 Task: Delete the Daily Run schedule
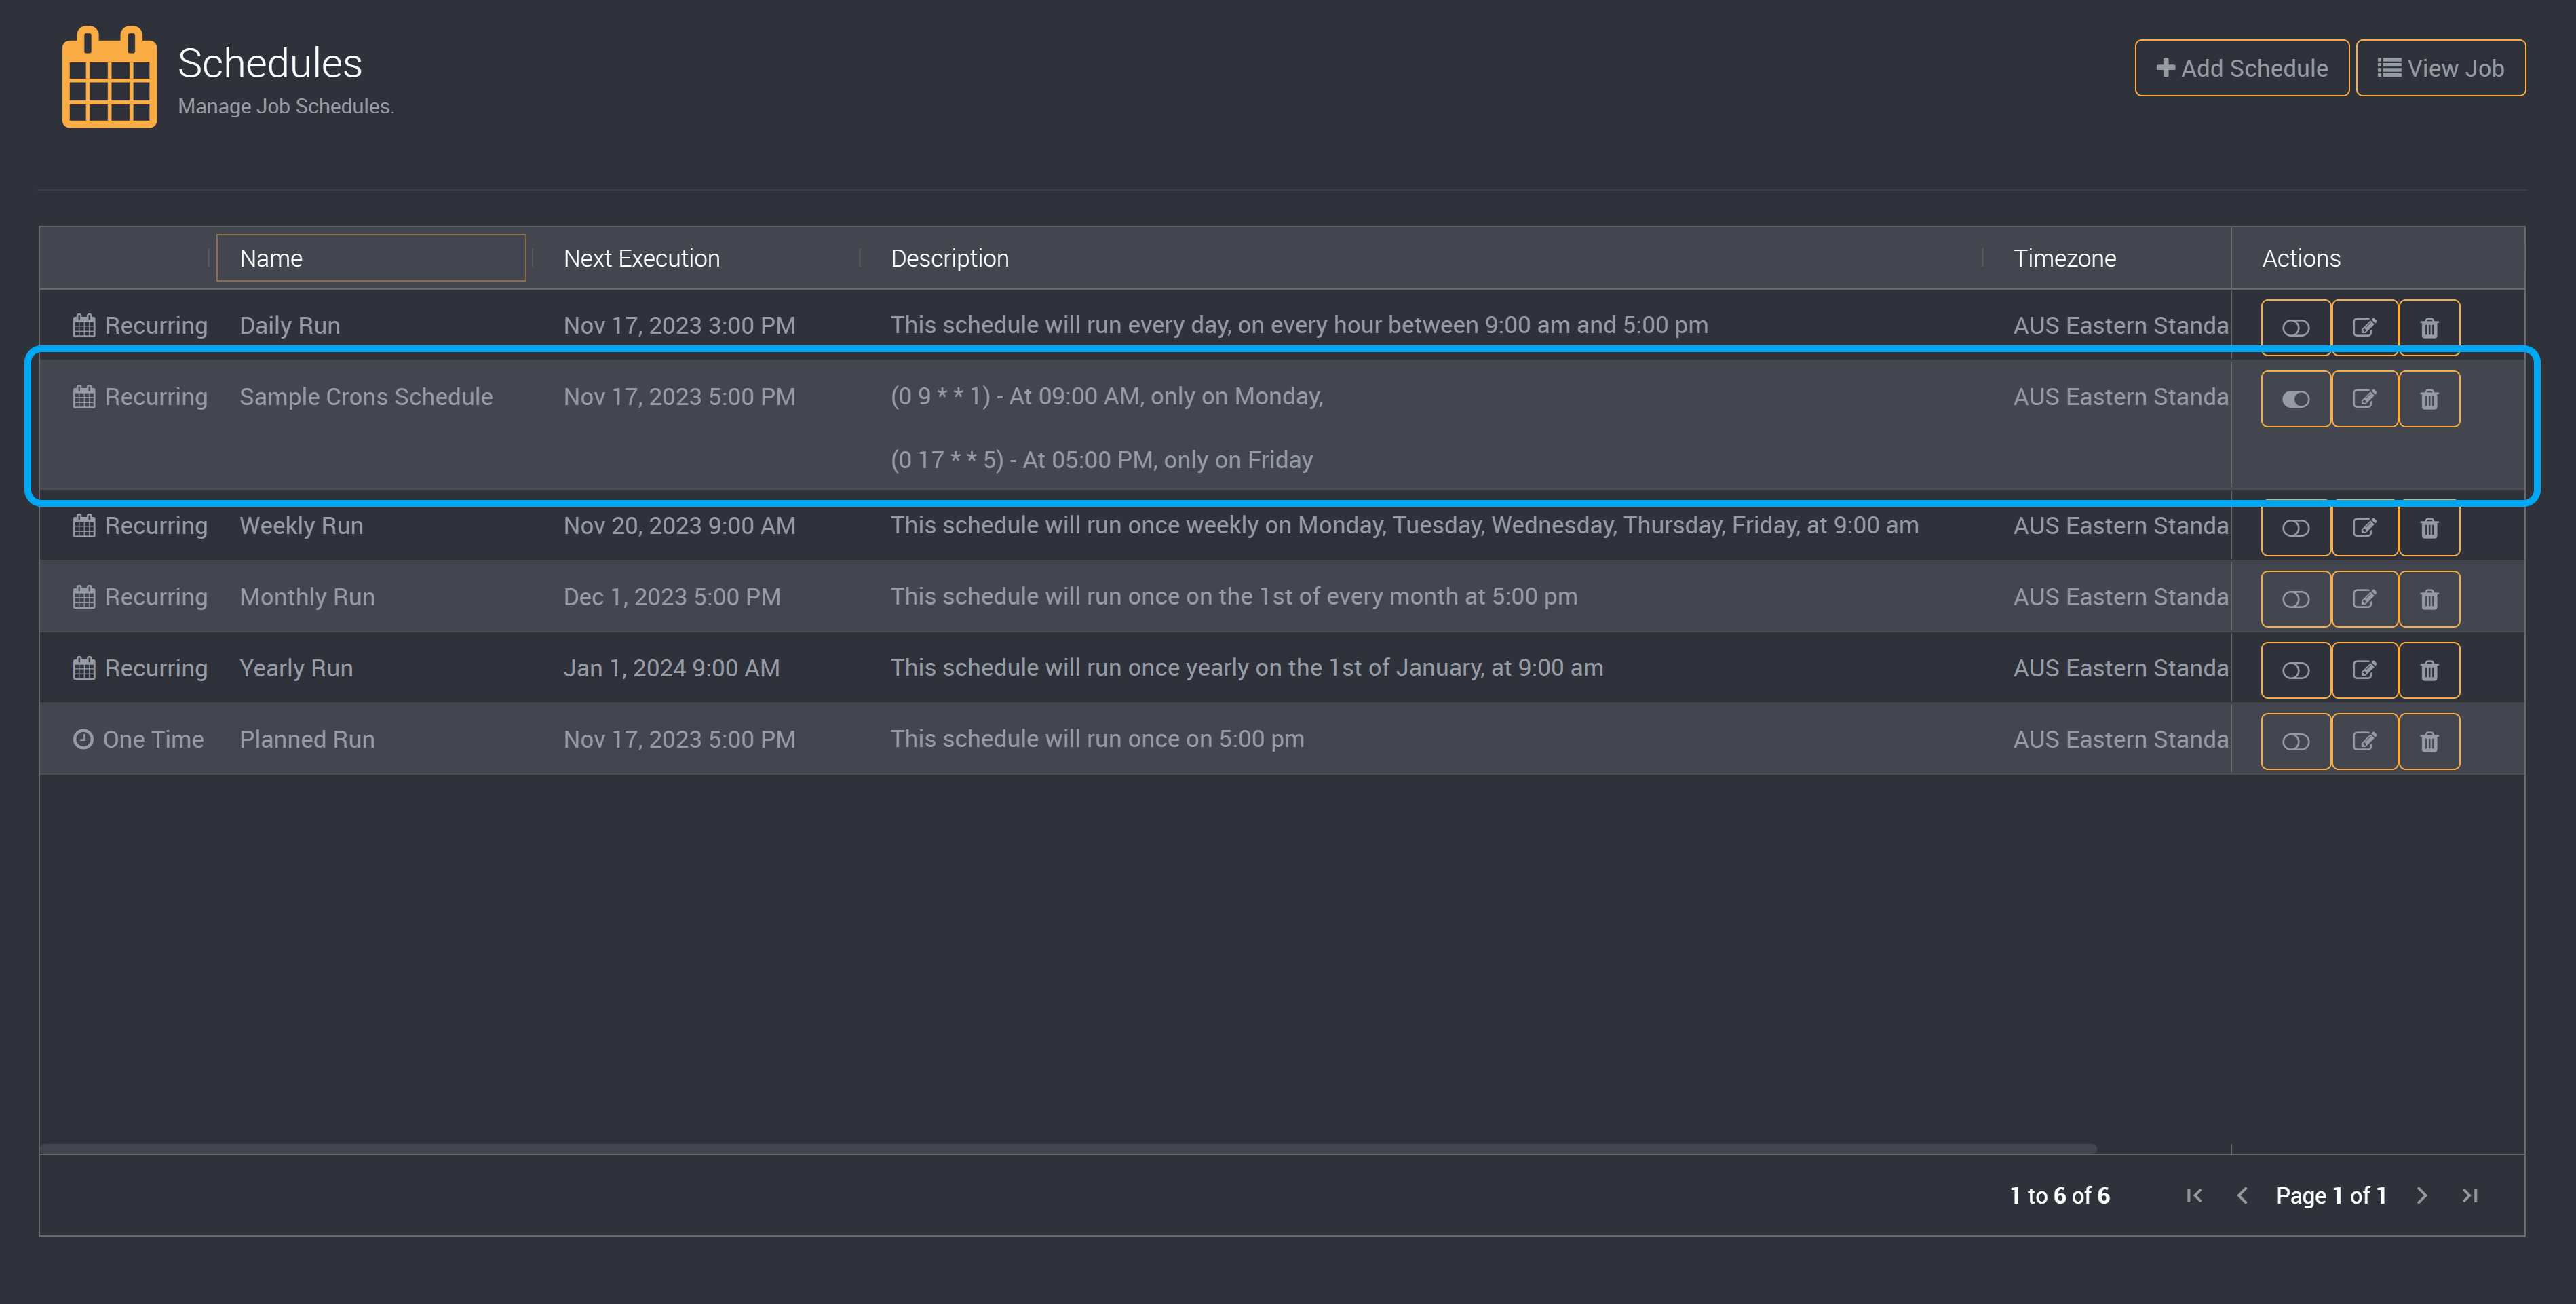pyautogui.click(x=2429, y=328)
